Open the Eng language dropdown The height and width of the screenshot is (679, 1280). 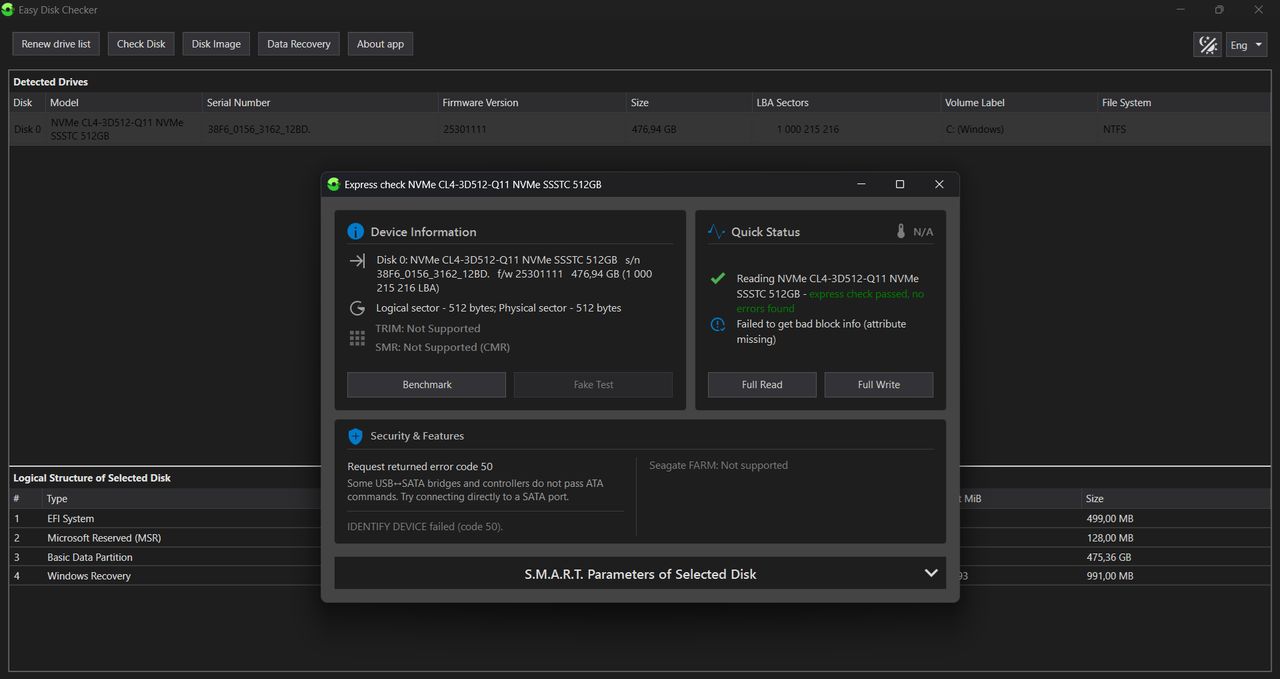pyautogui.click(x=1247, y=45)
